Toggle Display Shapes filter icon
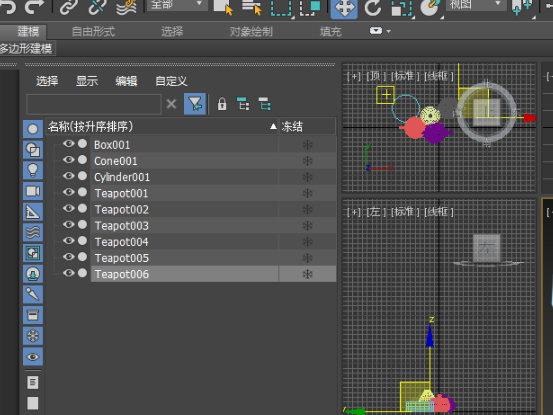553x415 pixels. tap(33, 150)
